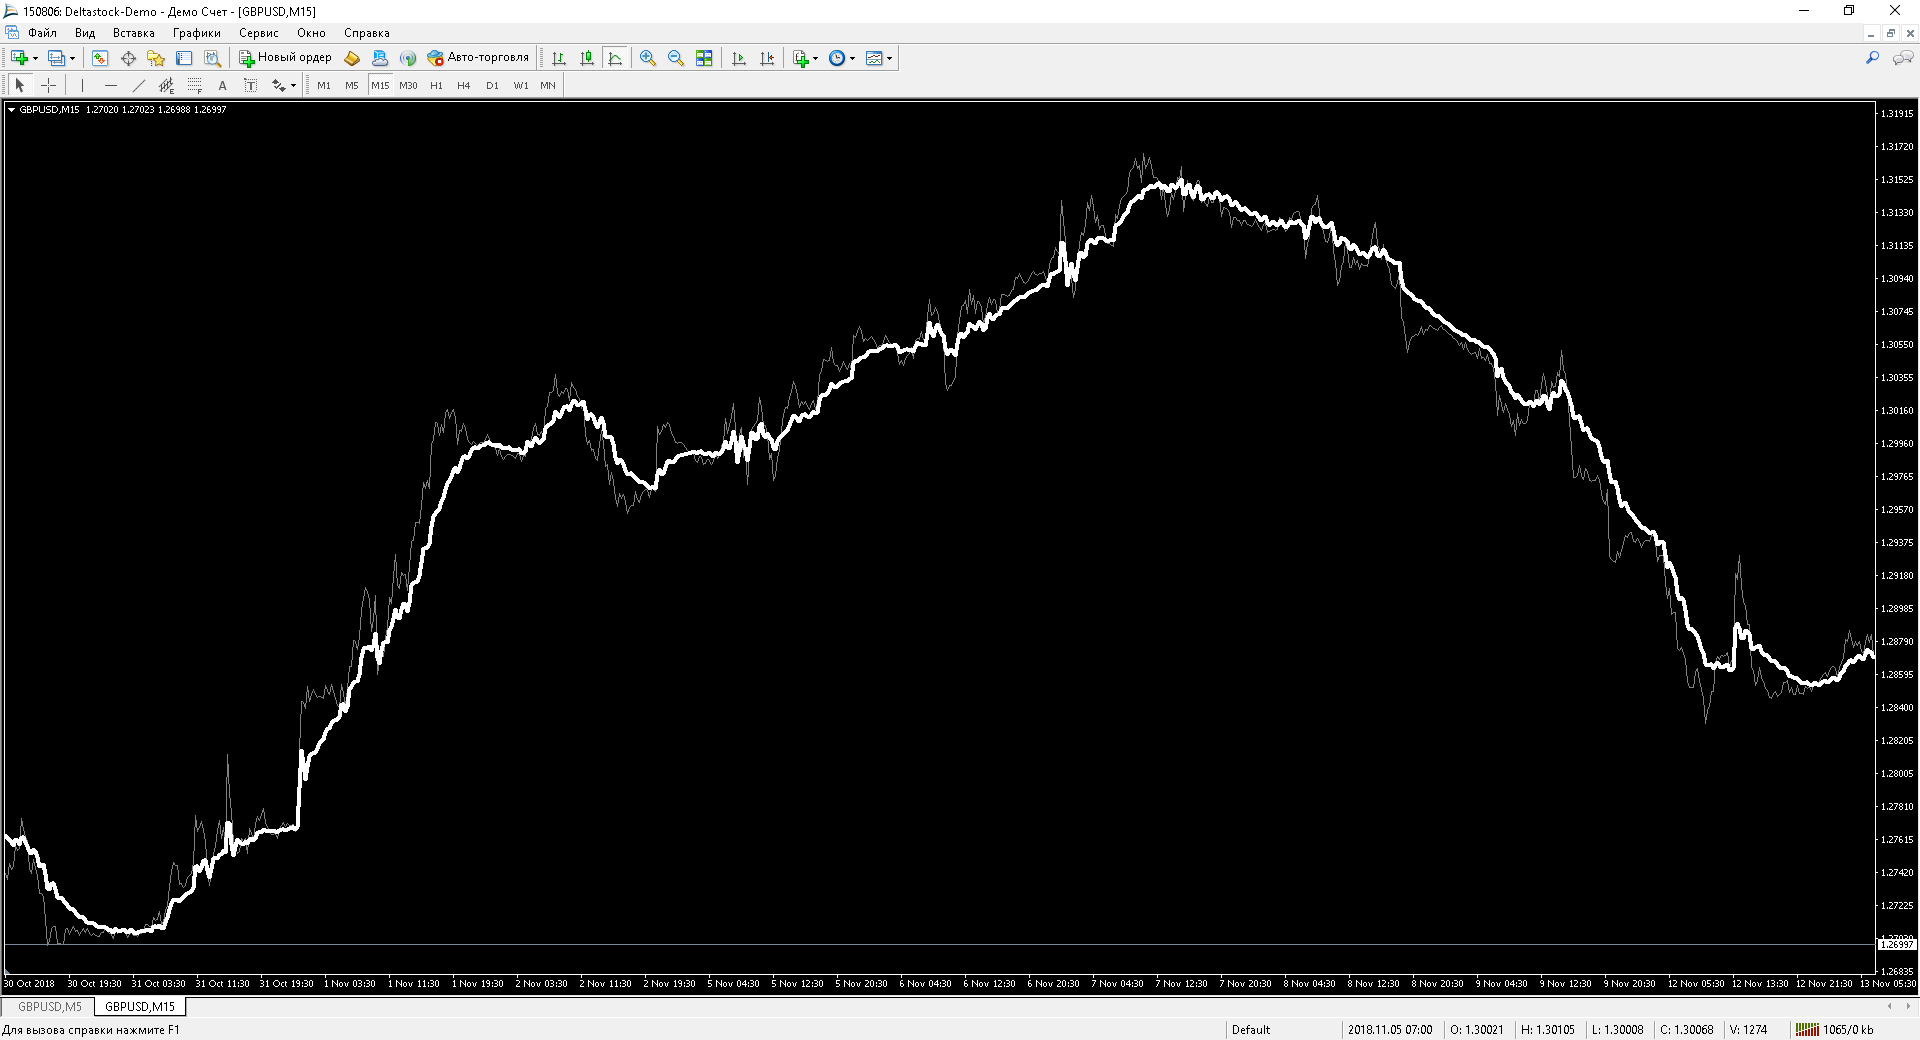Open the search magnifier in toolbar
The width and height of the screenshot is (1920, 1040).
pos(1872,58)
